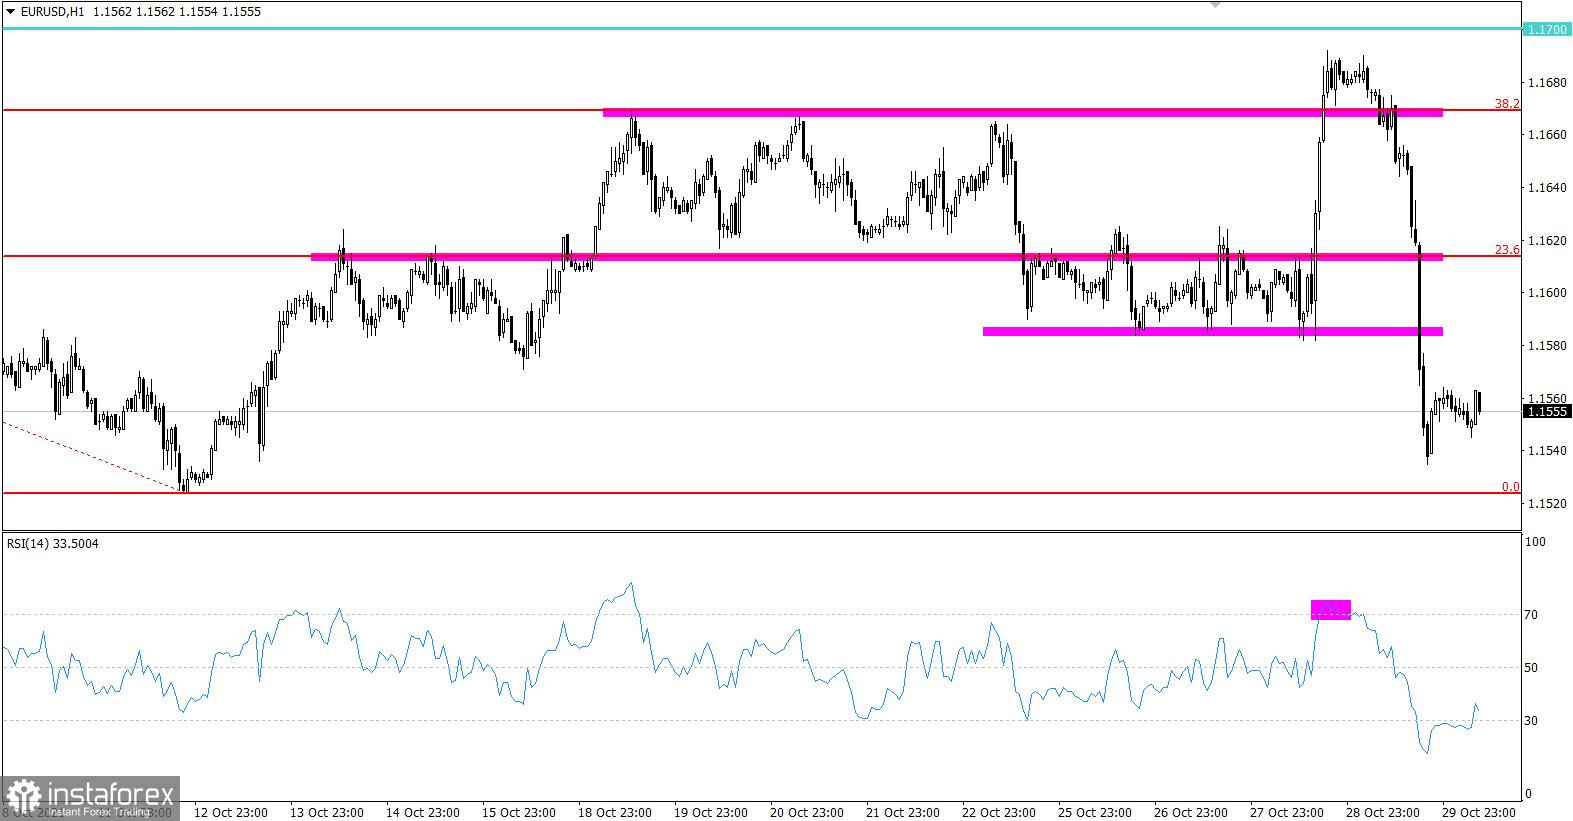
Task: Select the 0.0 Fibonacci level label
Action: coord(1511,486)
